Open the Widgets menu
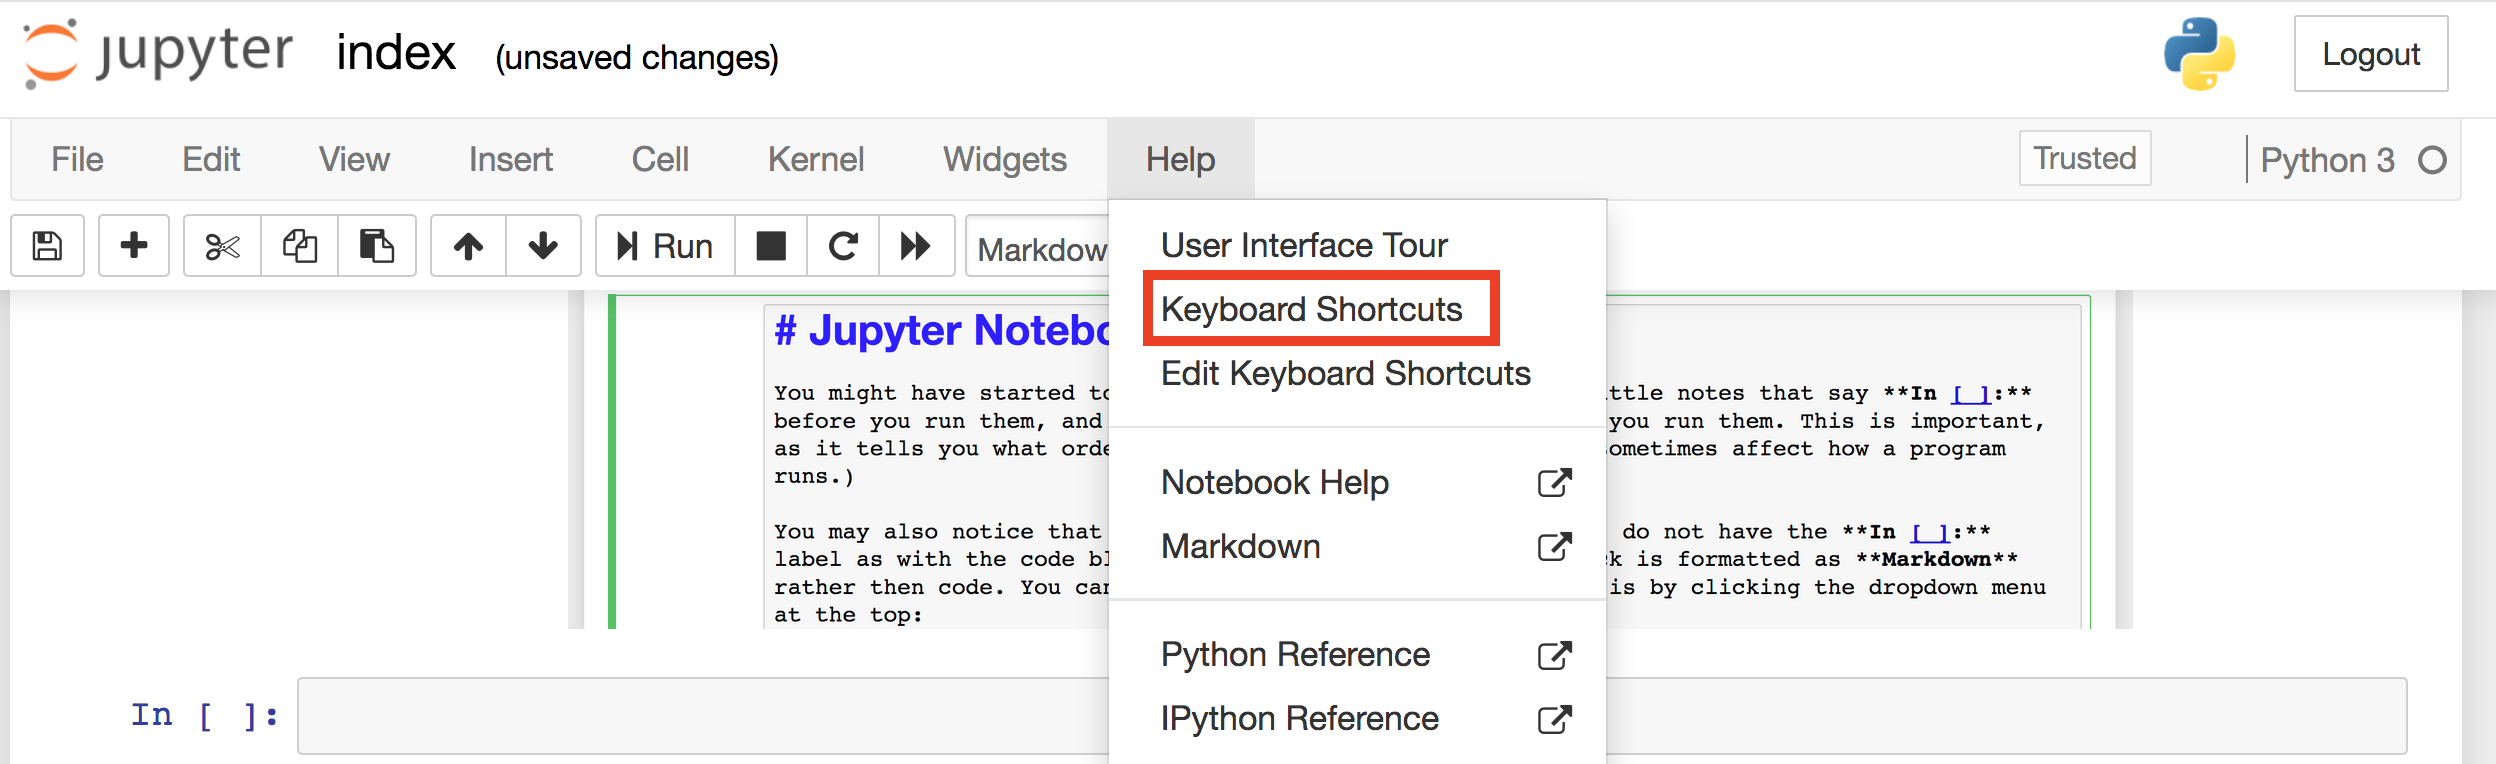Screen dimensions: 2496x764 tap(1005, 159)
